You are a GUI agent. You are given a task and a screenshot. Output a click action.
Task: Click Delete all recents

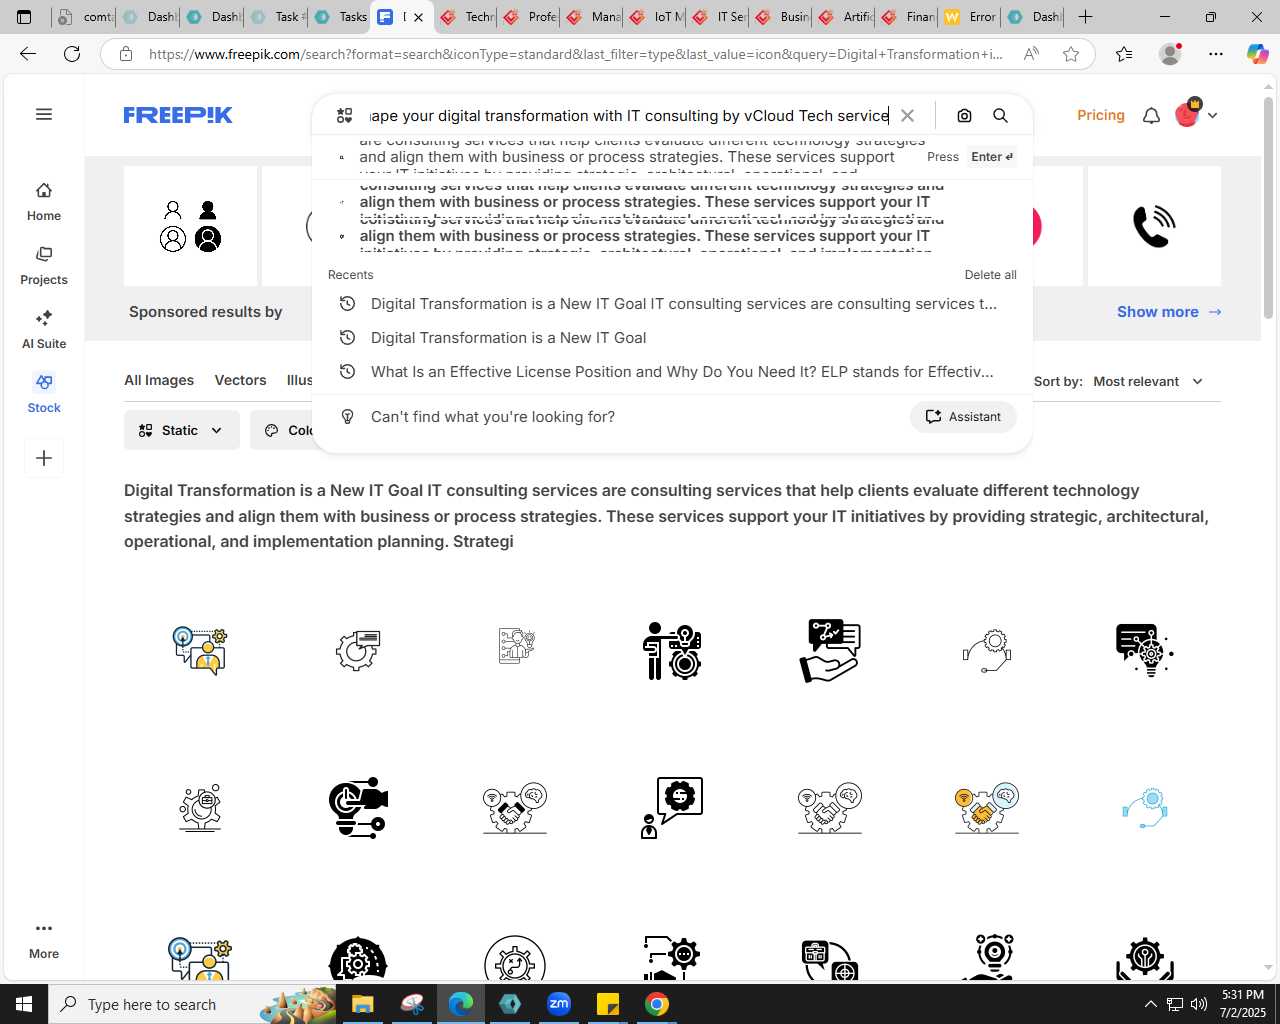[x=990, y=275]
